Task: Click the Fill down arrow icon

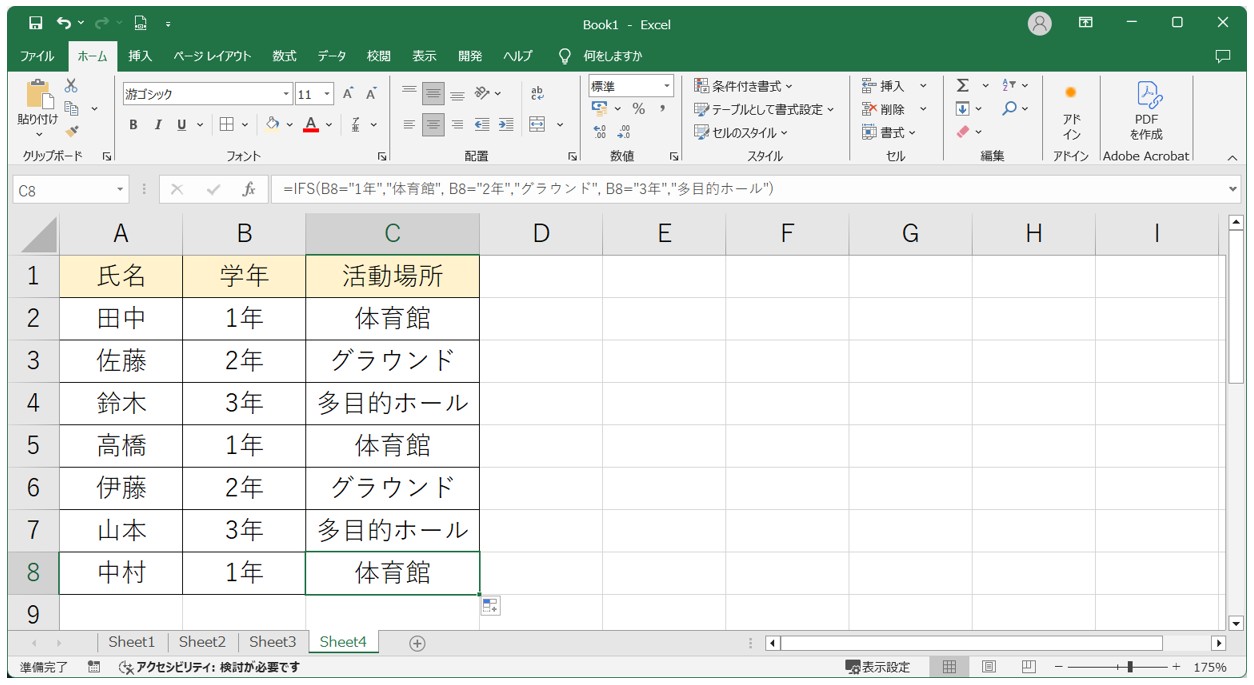Action: point(962,108)
